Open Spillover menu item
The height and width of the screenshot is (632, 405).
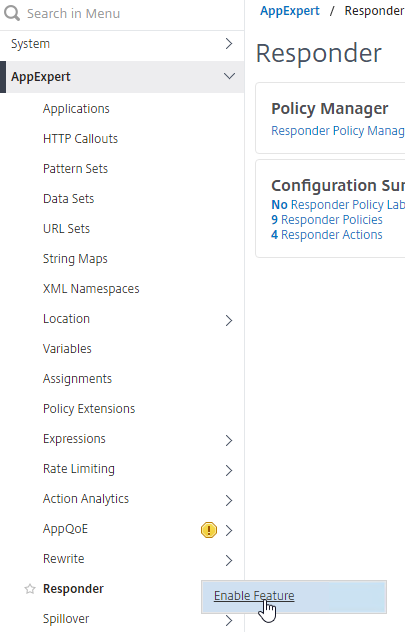pos(66,619)
